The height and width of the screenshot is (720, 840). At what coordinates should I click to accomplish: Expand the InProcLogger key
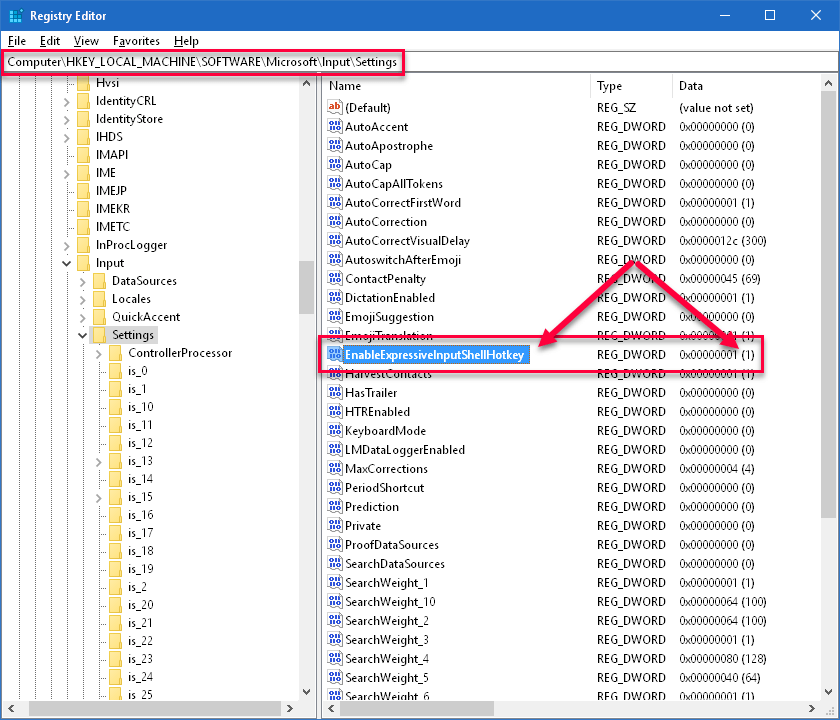[x=66, y=245]
